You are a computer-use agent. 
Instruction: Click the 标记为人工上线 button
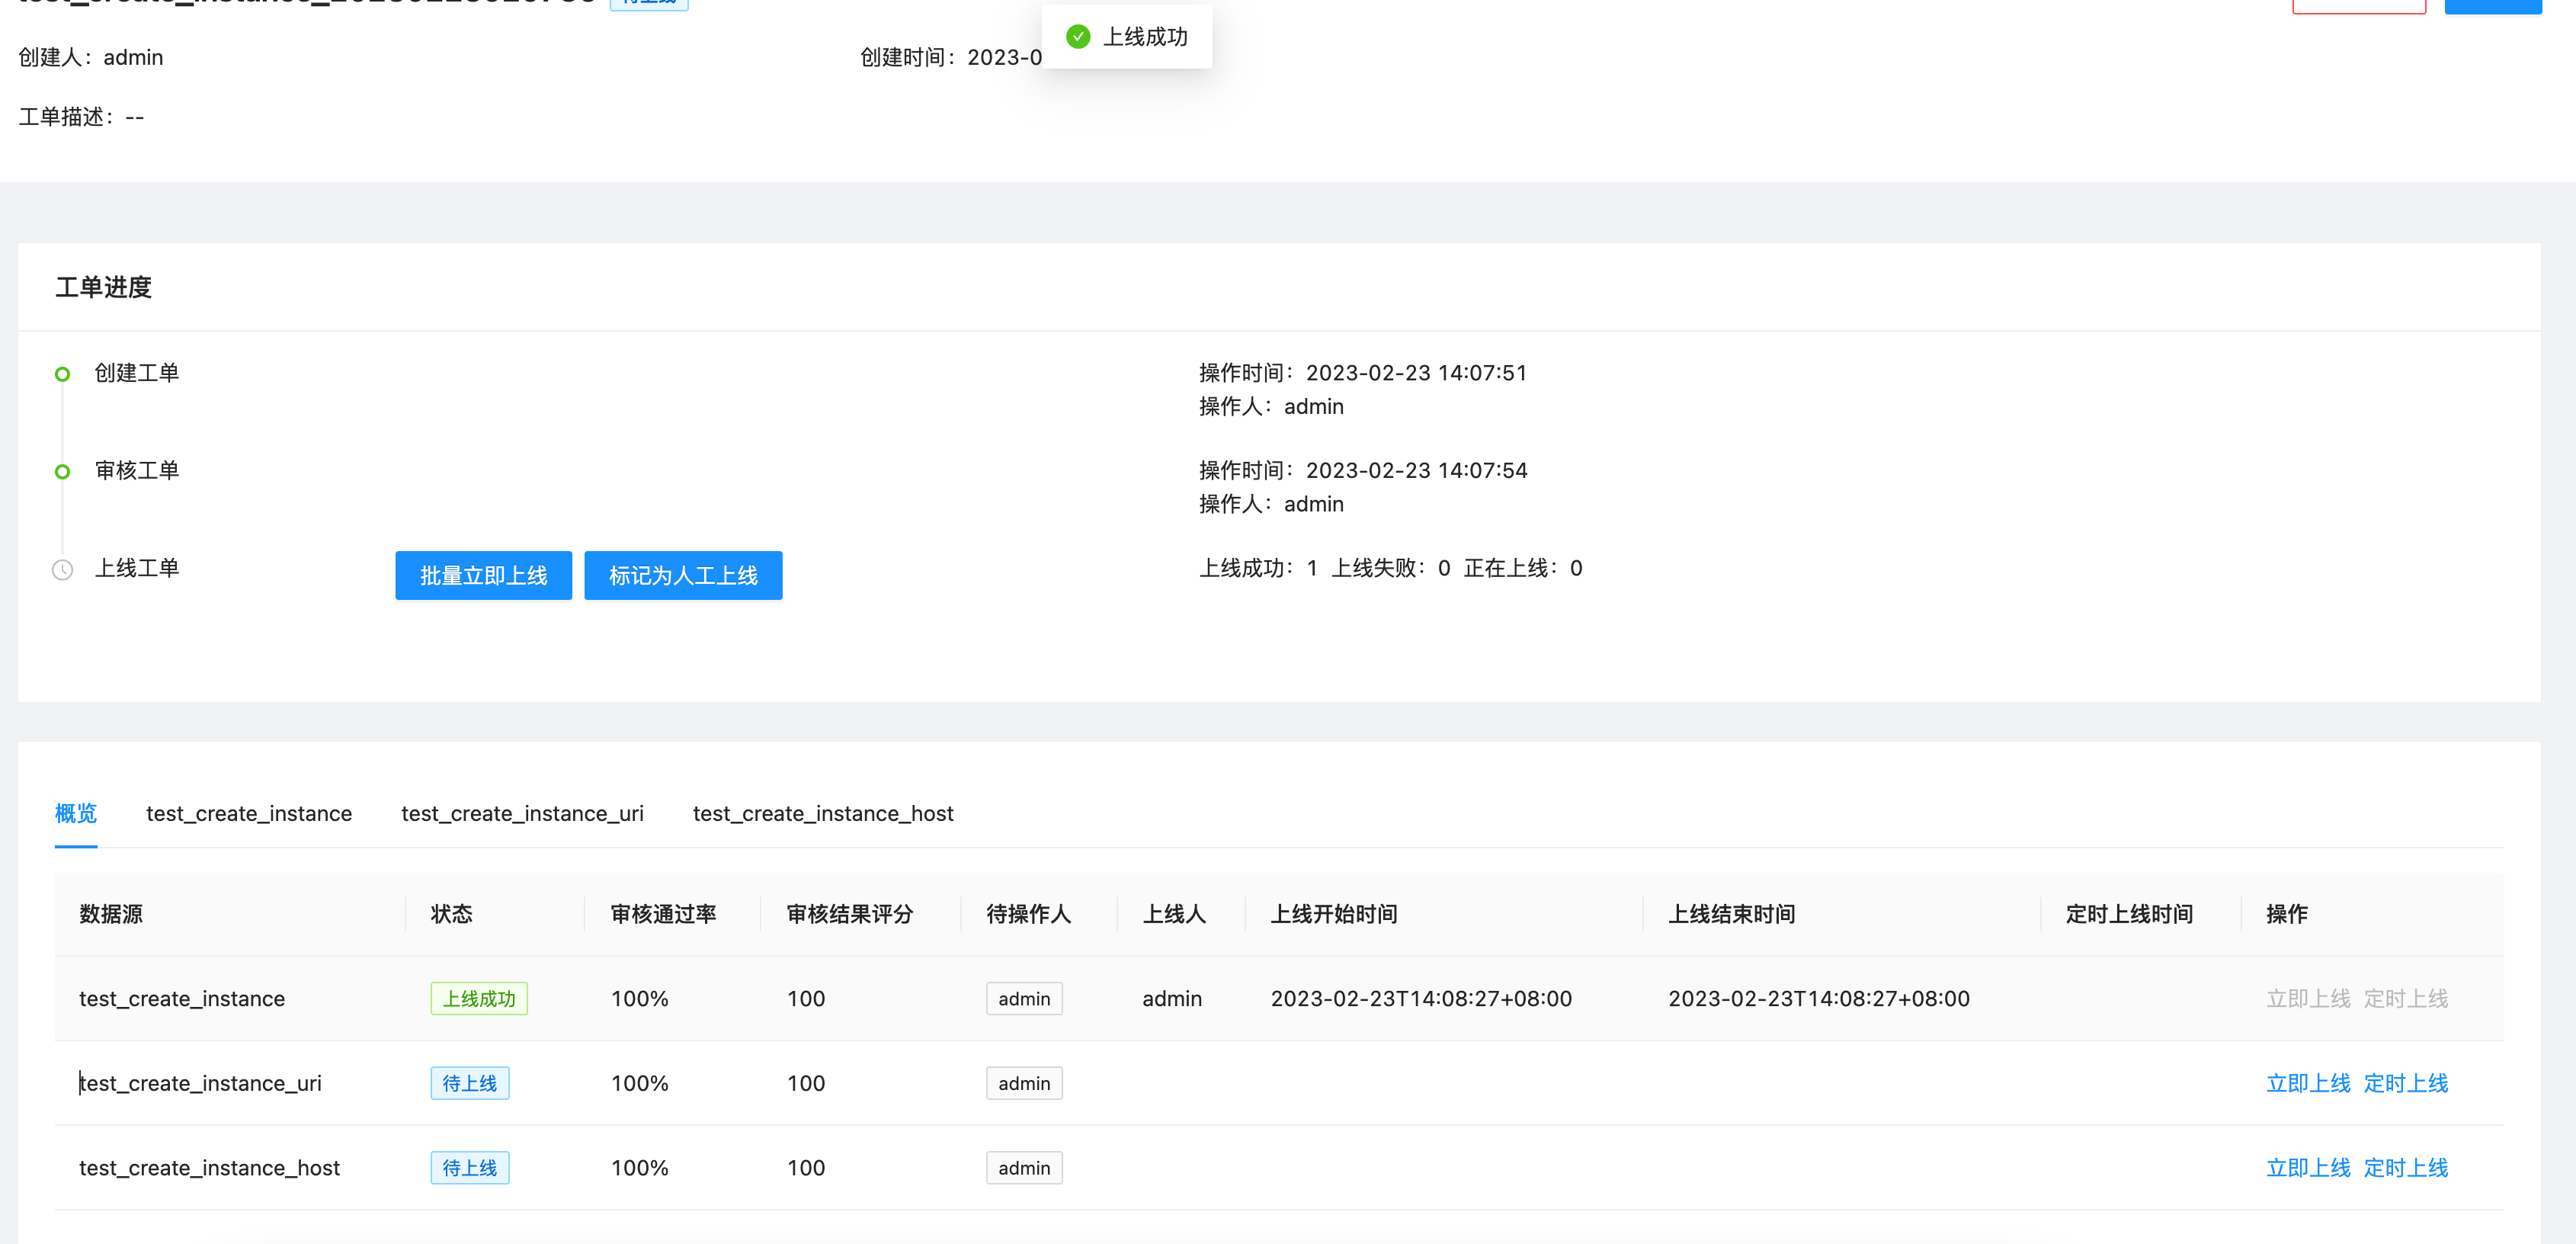[x=683, y=575]
